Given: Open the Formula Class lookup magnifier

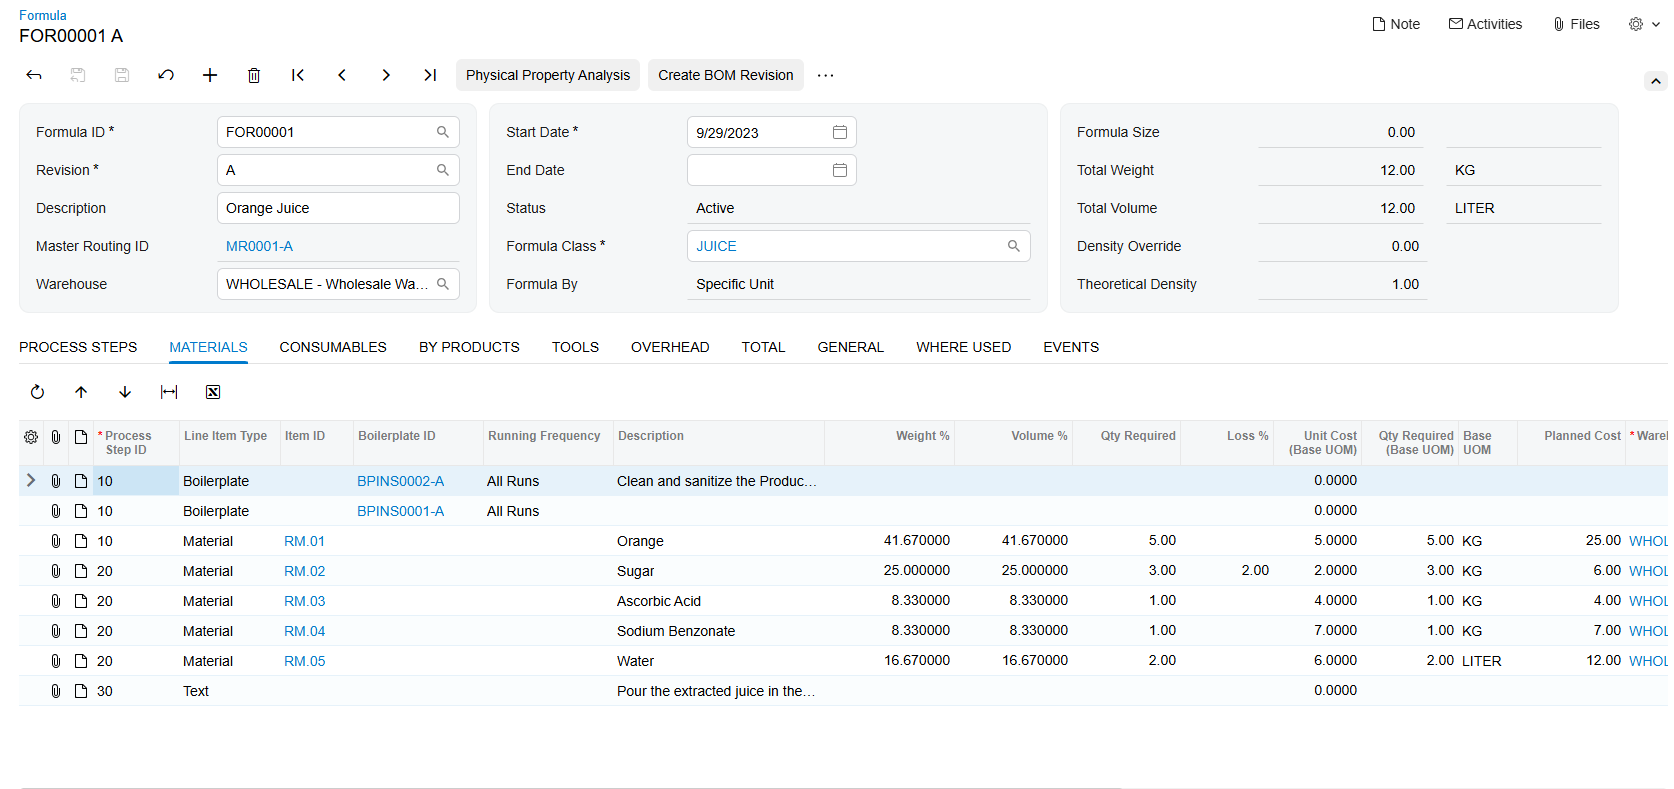Looking at the screenshot, I should coord(1014,246).
